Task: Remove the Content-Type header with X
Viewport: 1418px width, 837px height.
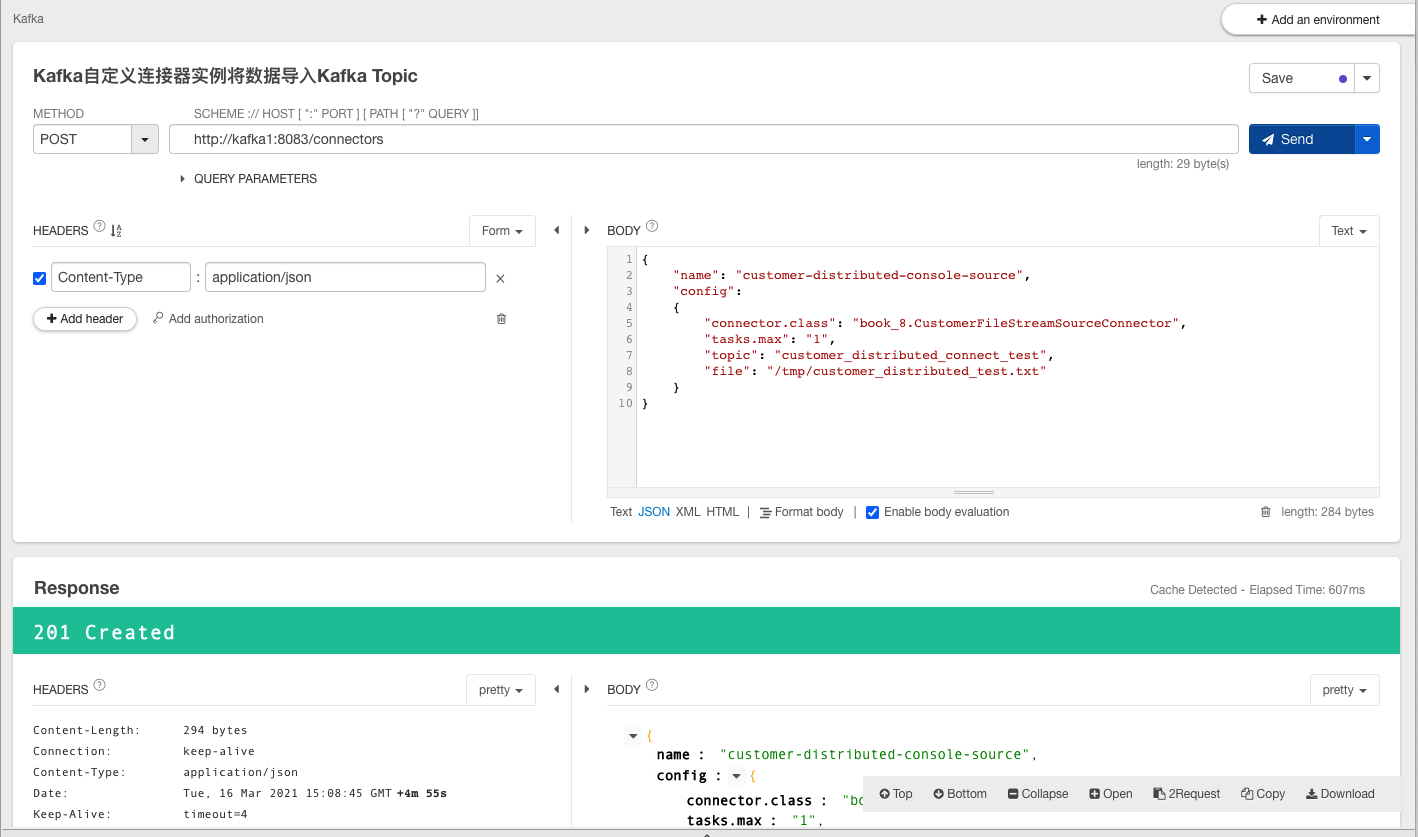Action: pos(500,279)
